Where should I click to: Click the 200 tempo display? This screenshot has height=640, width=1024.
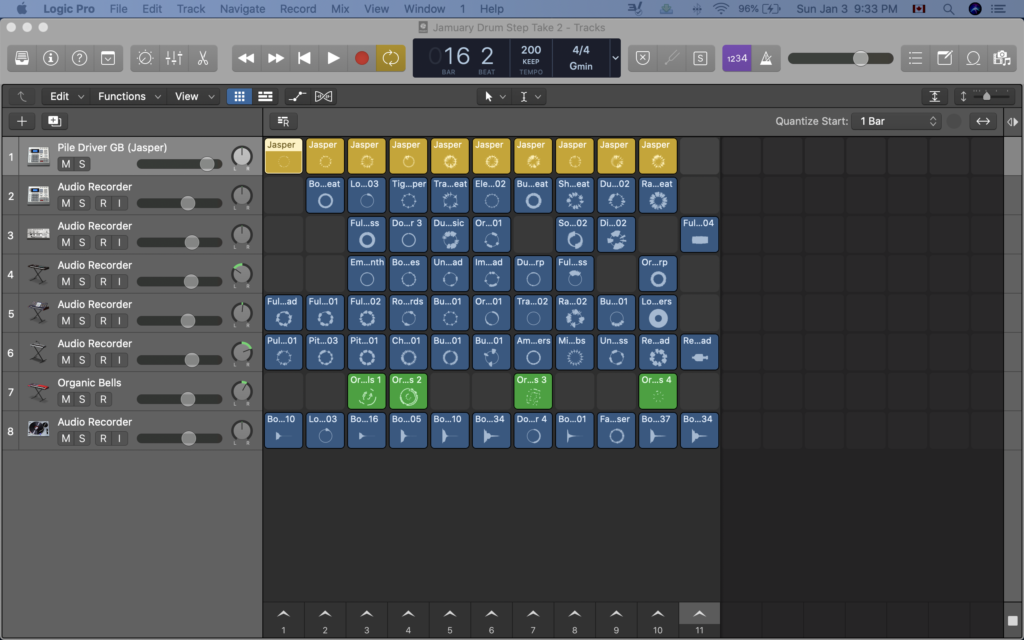point(530,50)
